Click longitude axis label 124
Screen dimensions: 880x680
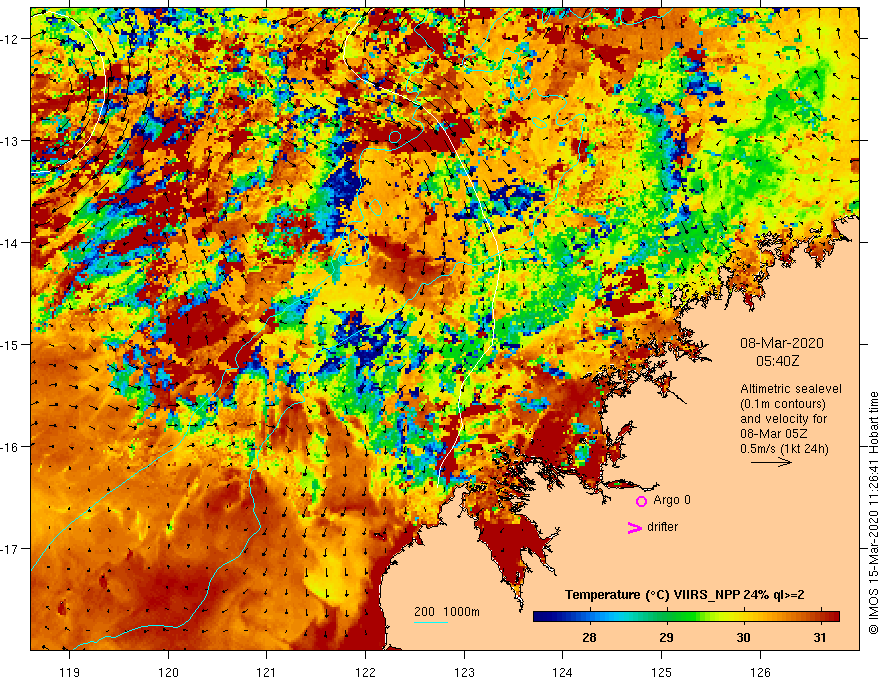click(x=563, y=672)
